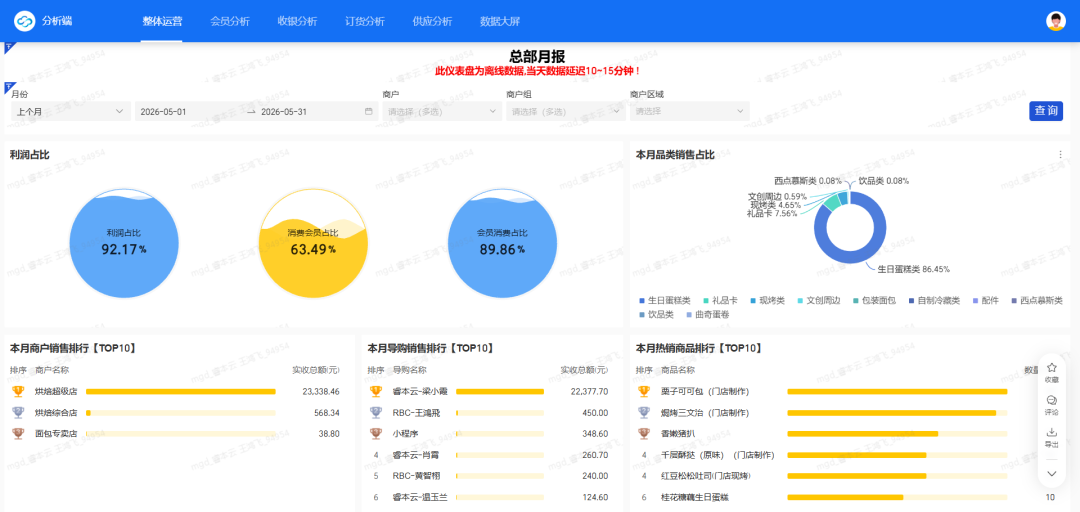Click the 礼品卡 7.56% chart label
This screenshot has width=1080, height=512.
771,214
